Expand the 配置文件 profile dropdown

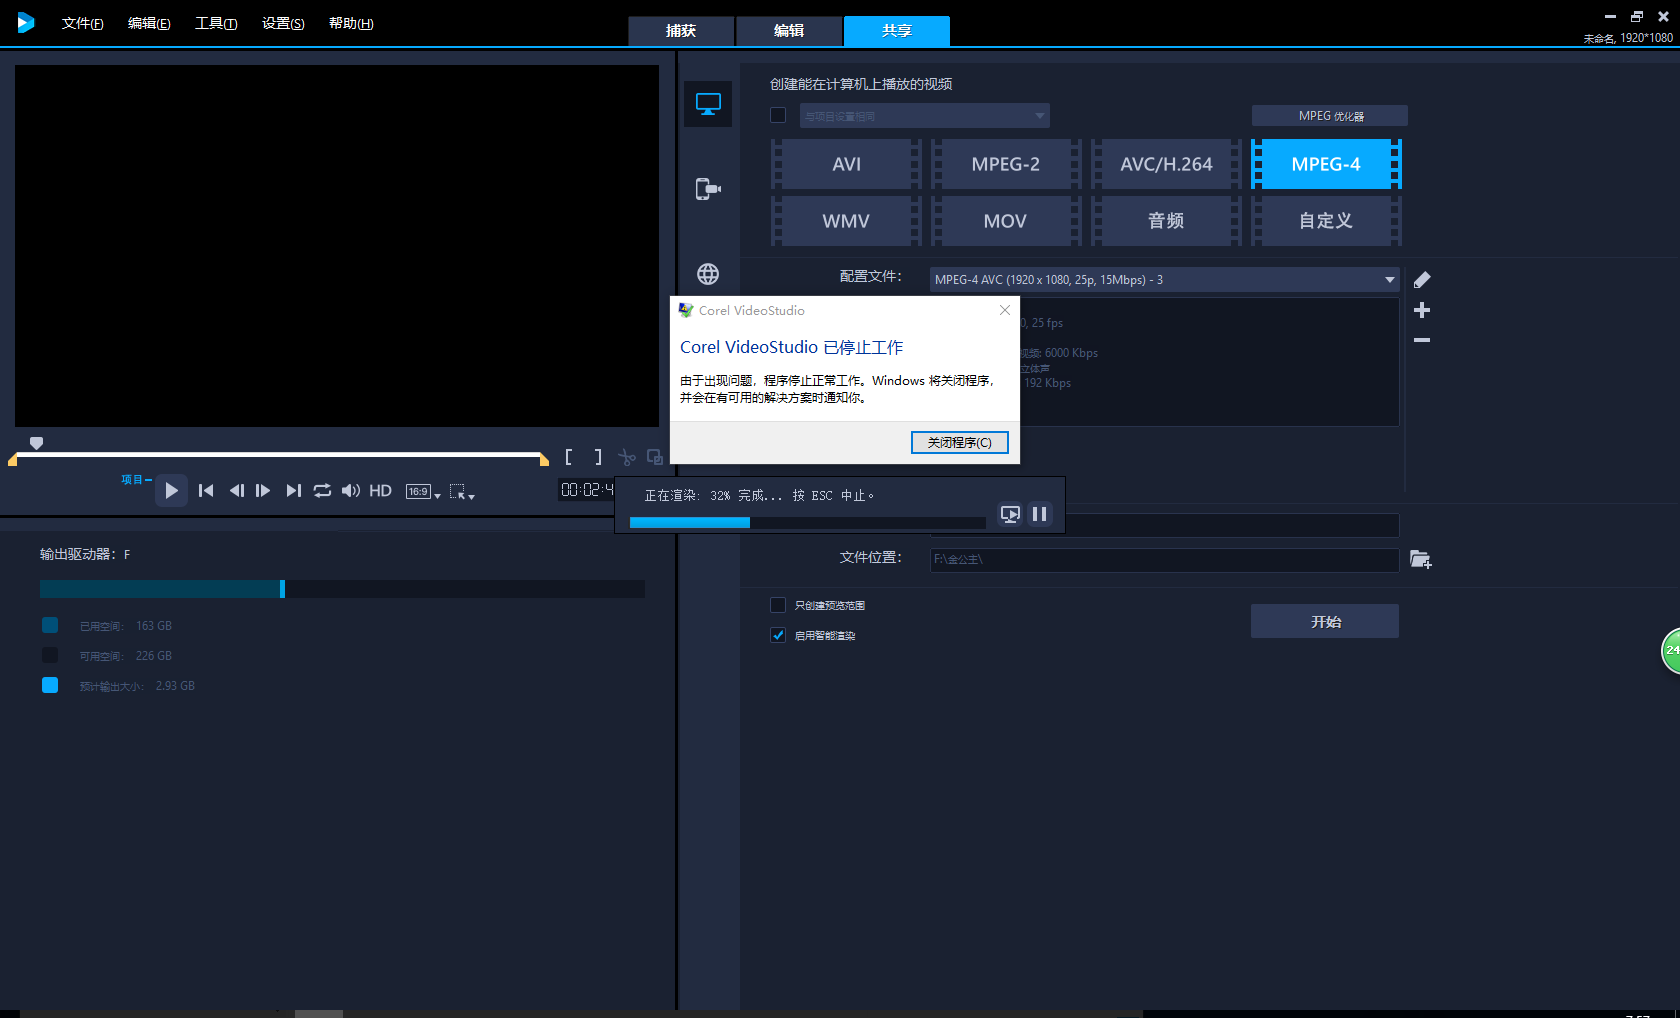pos(1164,280)
